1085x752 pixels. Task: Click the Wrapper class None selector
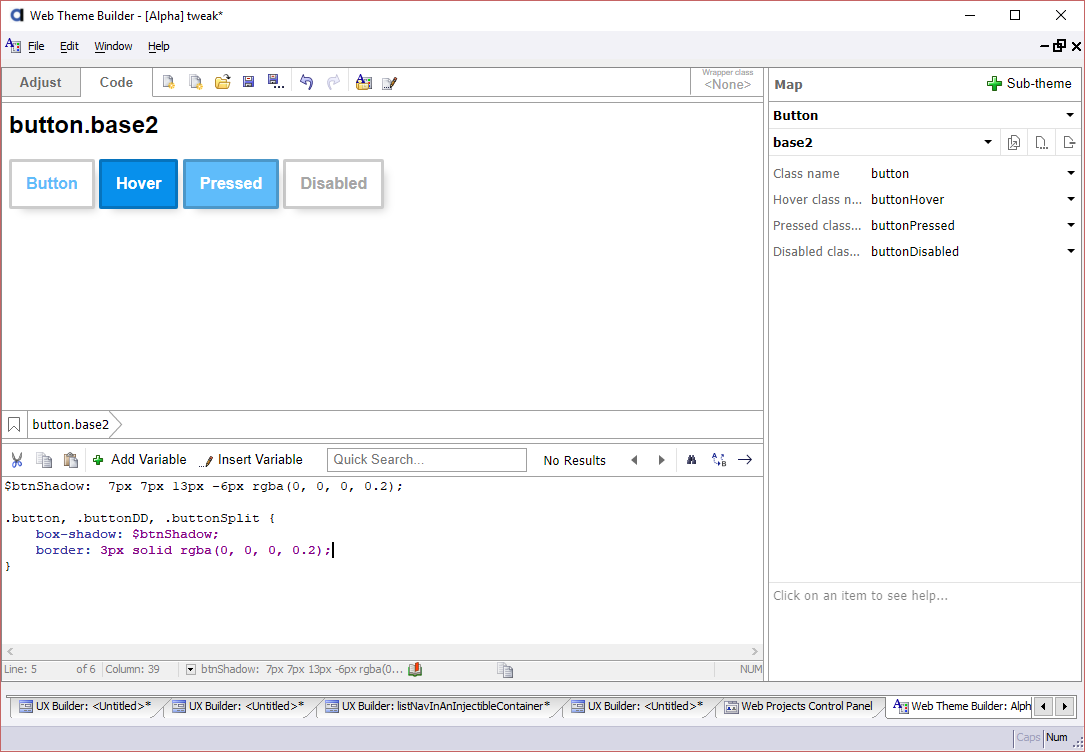point(727,80)
